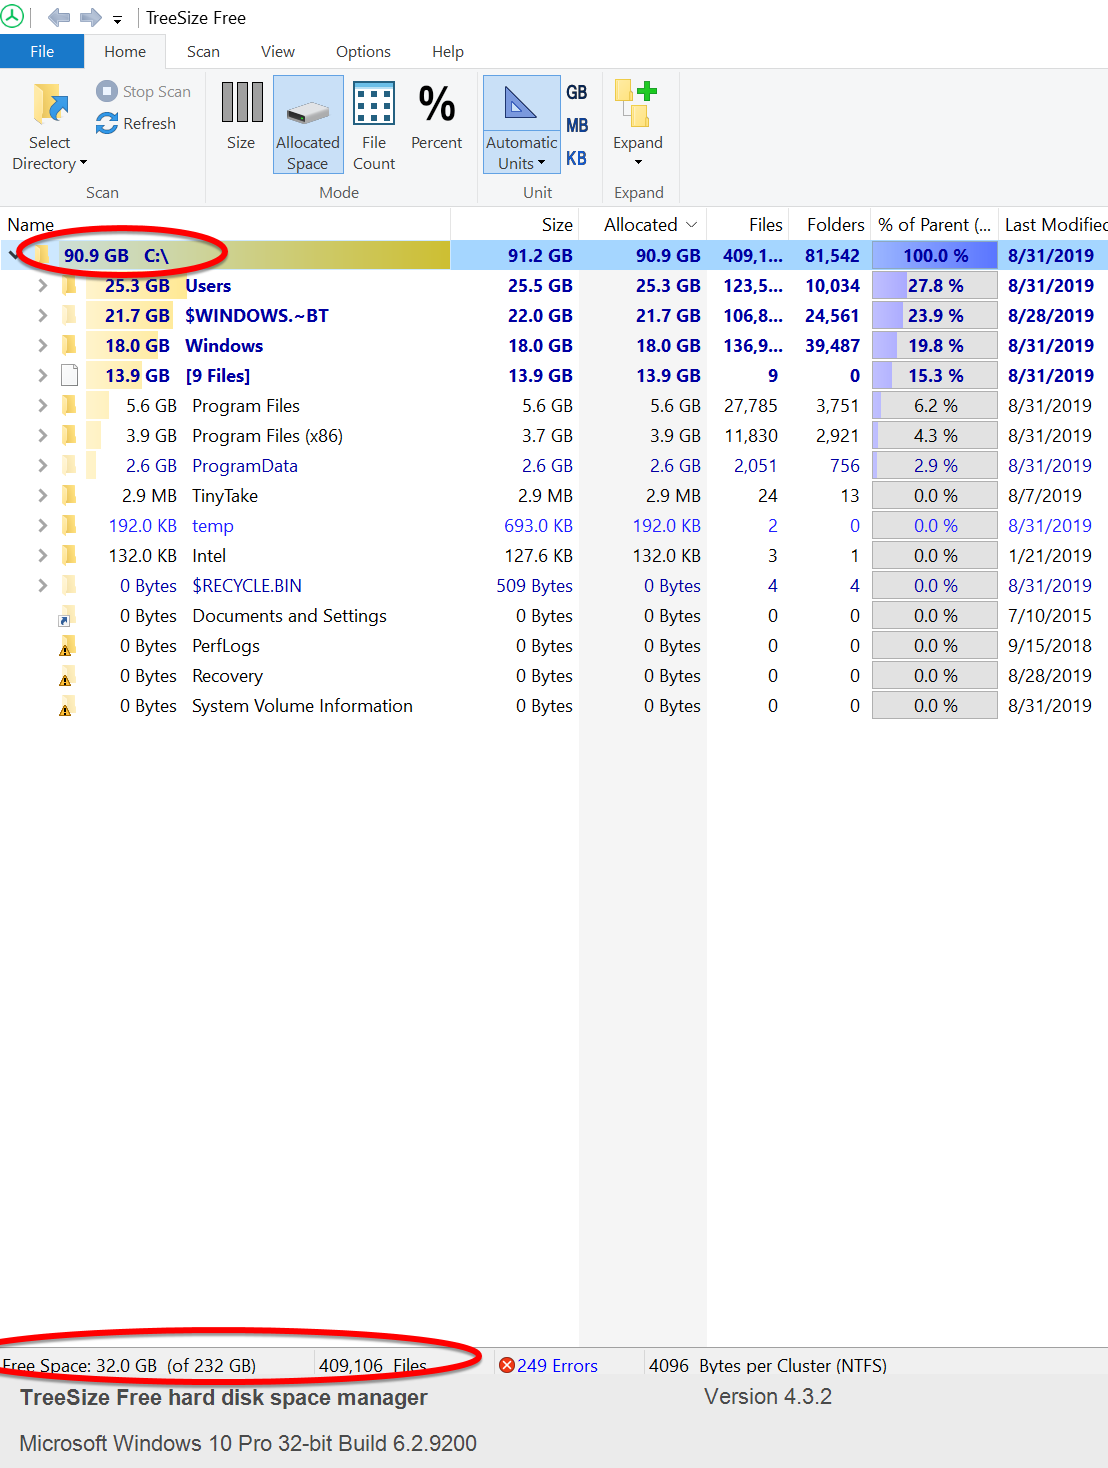Switch to the View tab
This screenshot has height=1468, width=1108.
278,52
